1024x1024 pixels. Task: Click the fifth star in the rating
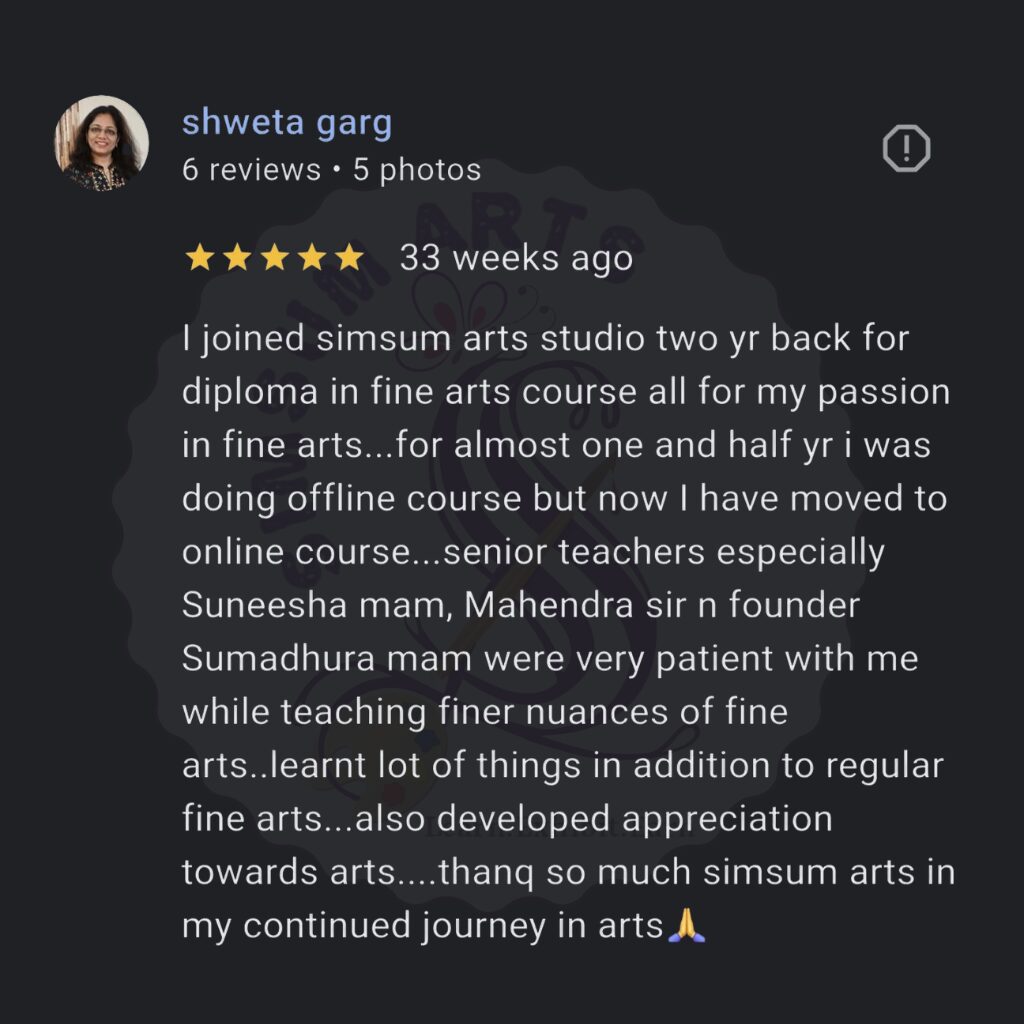tap(349, 259)
